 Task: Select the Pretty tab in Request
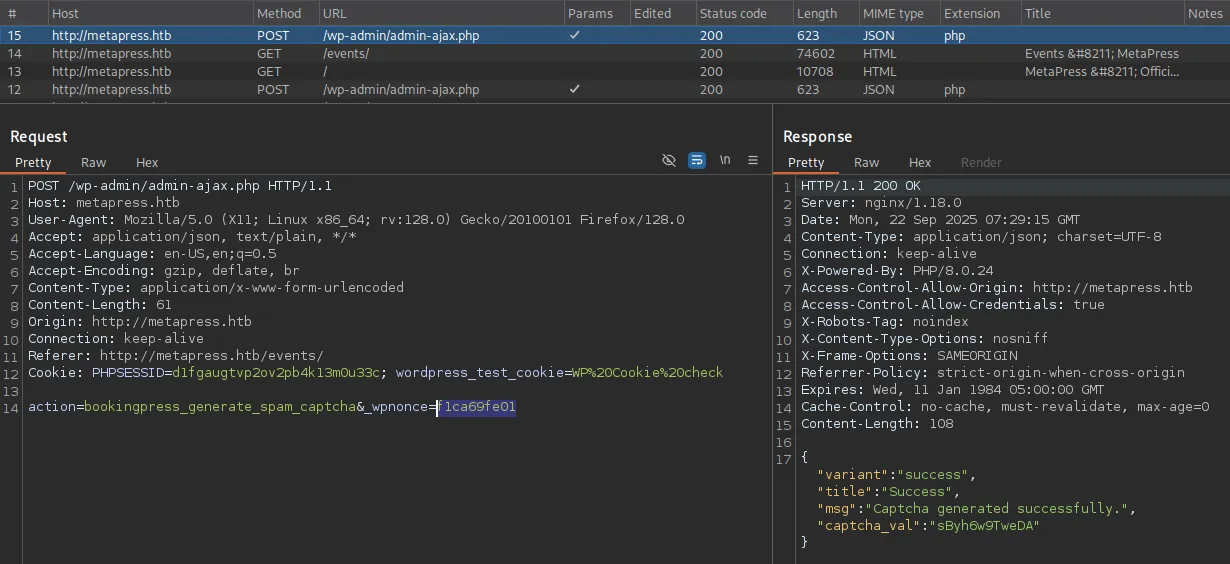point(33,163)
